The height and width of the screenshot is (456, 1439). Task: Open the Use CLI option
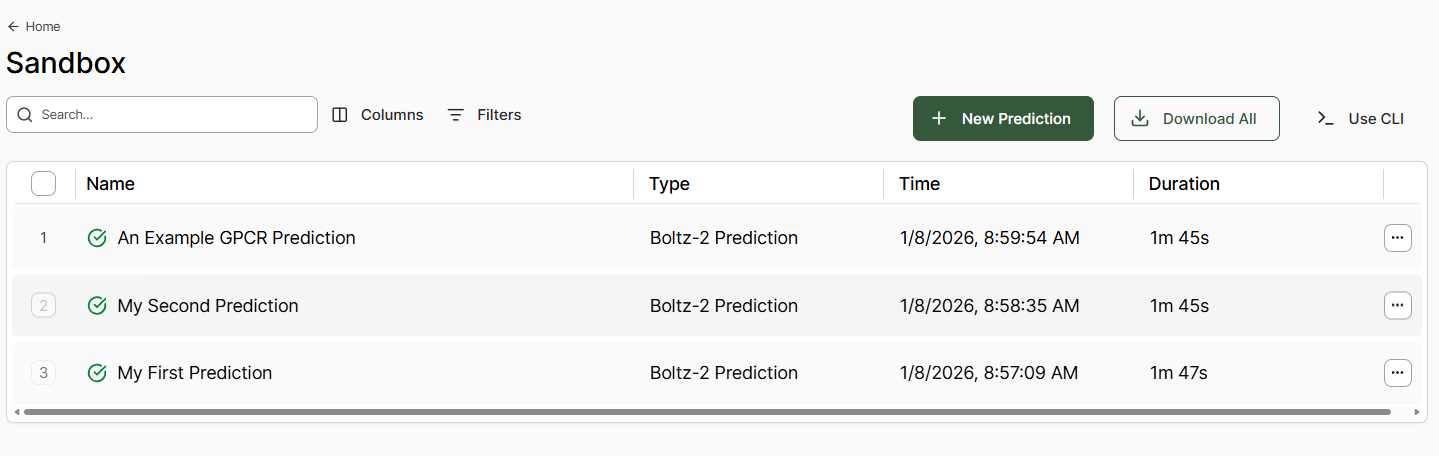(x=1361, y=119)
